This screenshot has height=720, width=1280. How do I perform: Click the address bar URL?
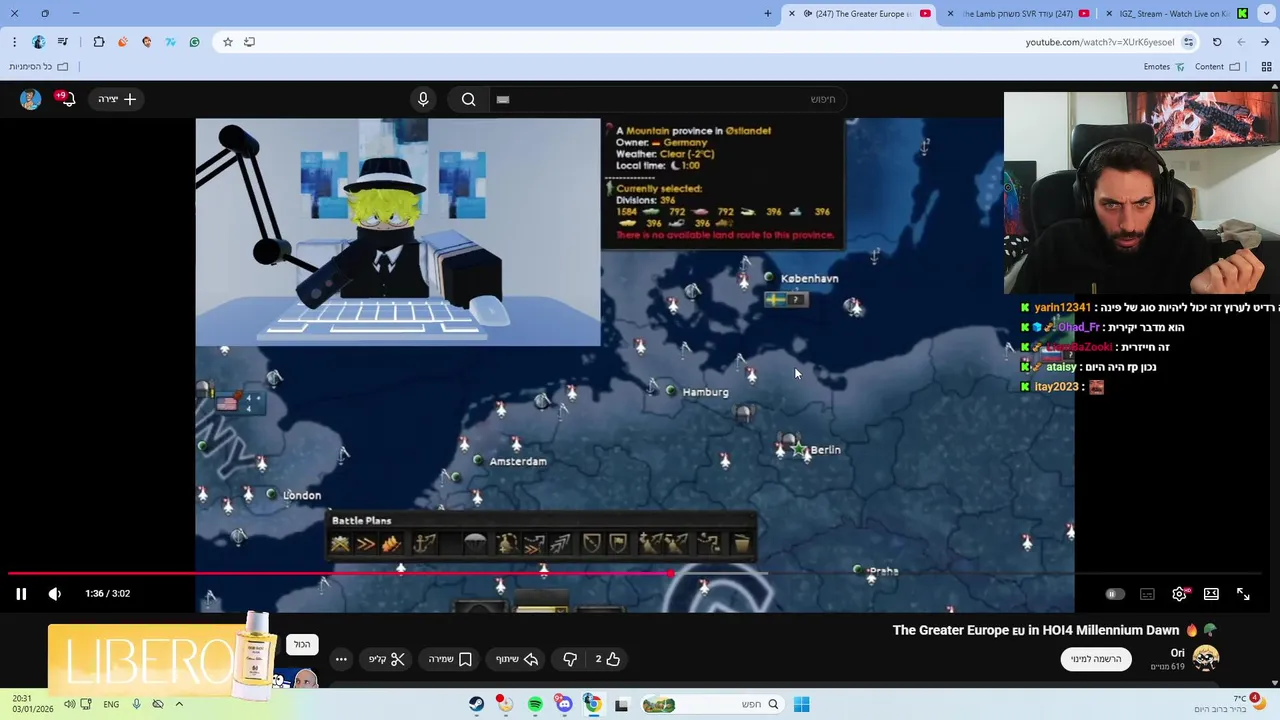pos(1099,42)
